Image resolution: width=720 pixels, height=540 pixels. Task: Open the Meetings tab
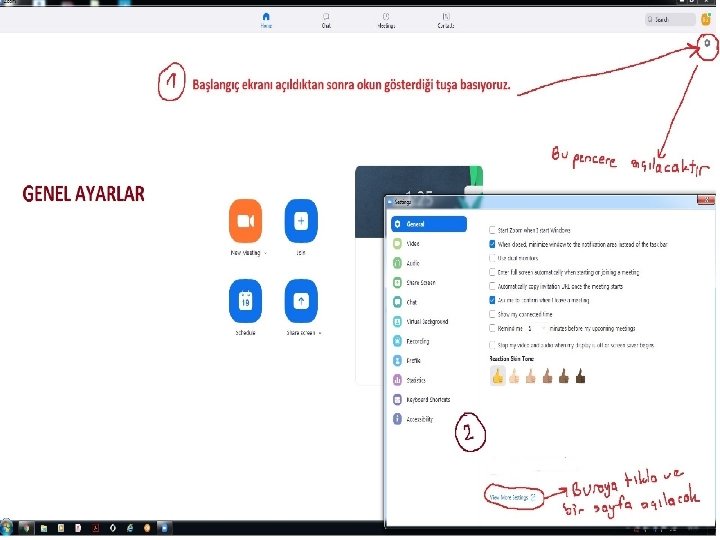(386, 20)
